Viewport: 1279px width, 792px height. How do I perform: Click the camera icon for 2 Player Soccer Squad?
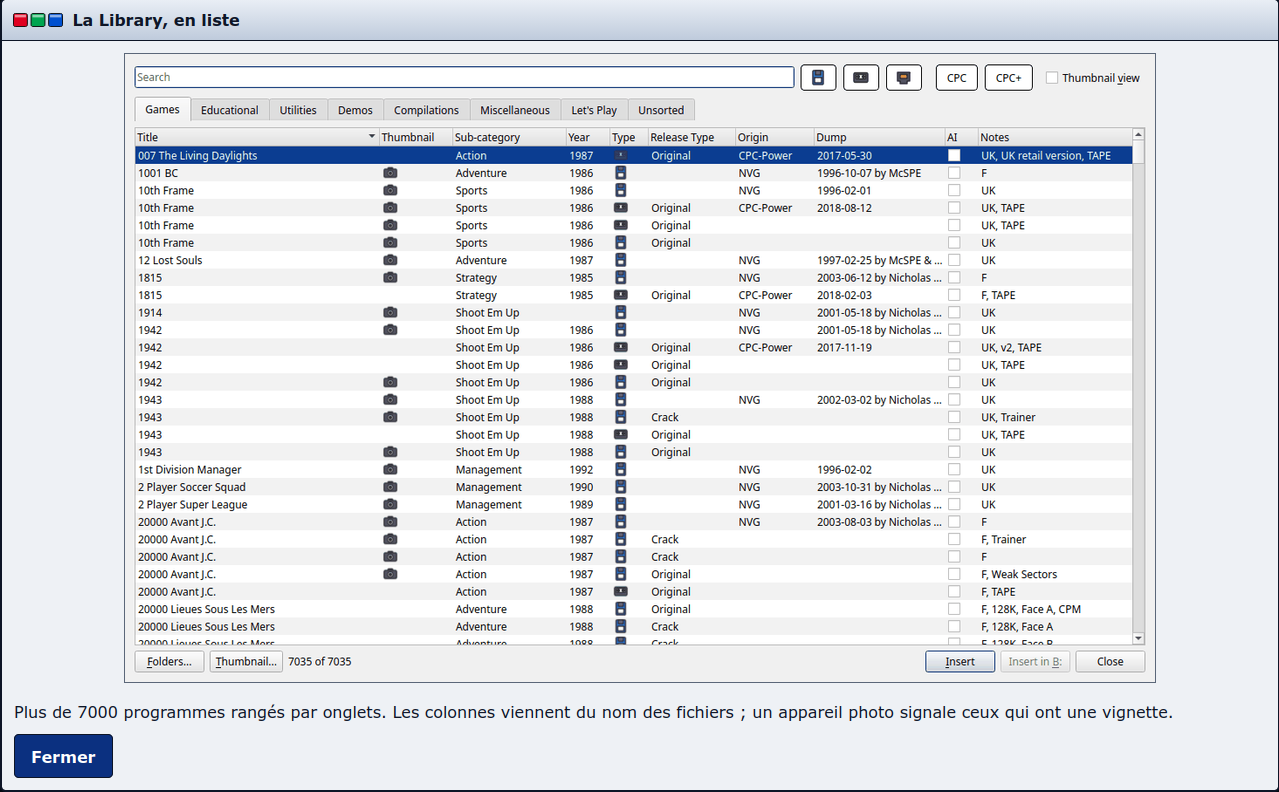(390, 487)
